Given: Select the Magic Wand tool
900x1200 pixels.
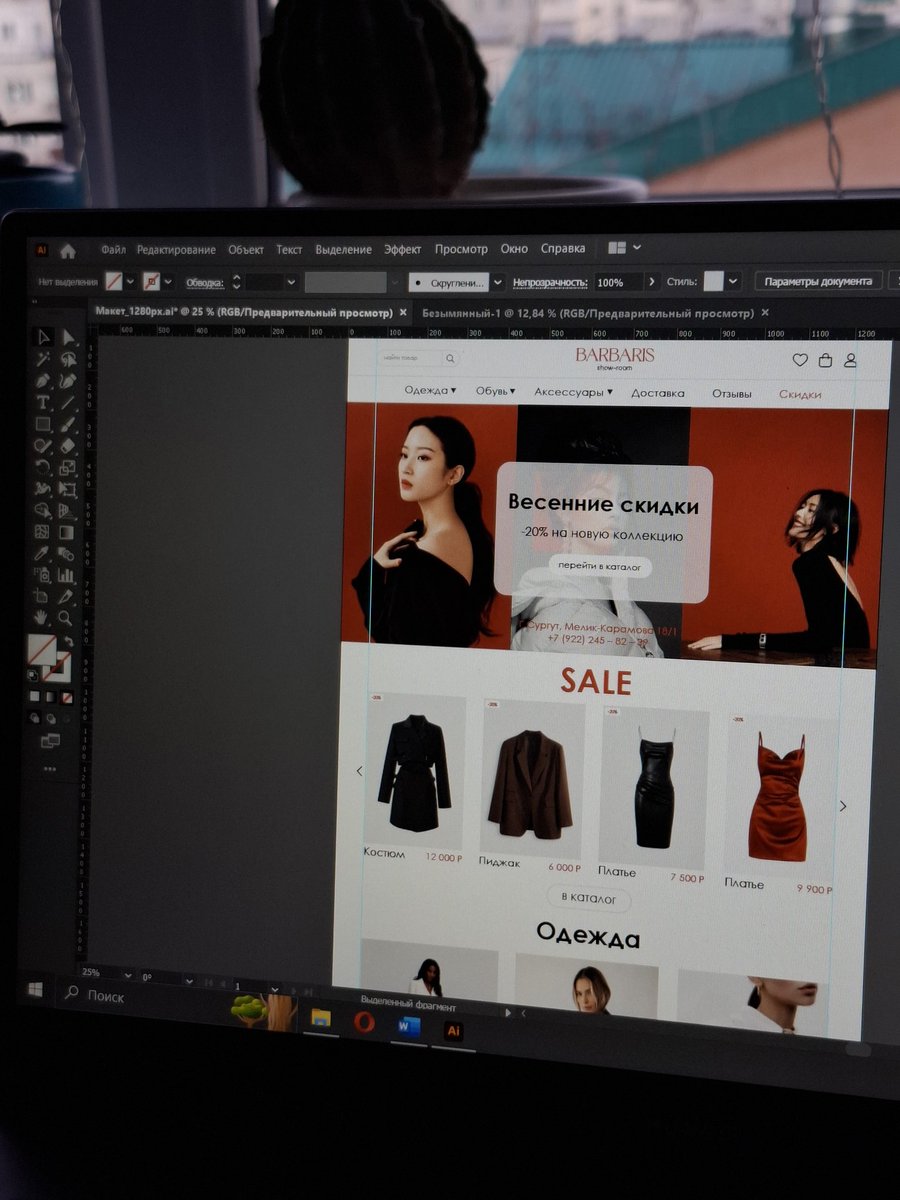Looking at the screenshot, I should coord(43,359).
